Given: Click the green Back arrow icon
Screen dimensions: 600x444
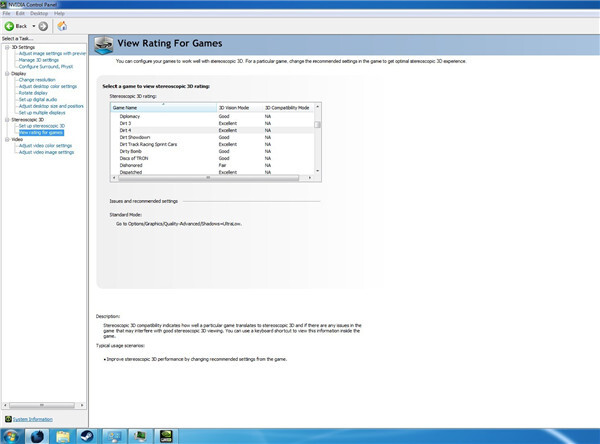Looking at the screenshot, I should pos(10,25).
